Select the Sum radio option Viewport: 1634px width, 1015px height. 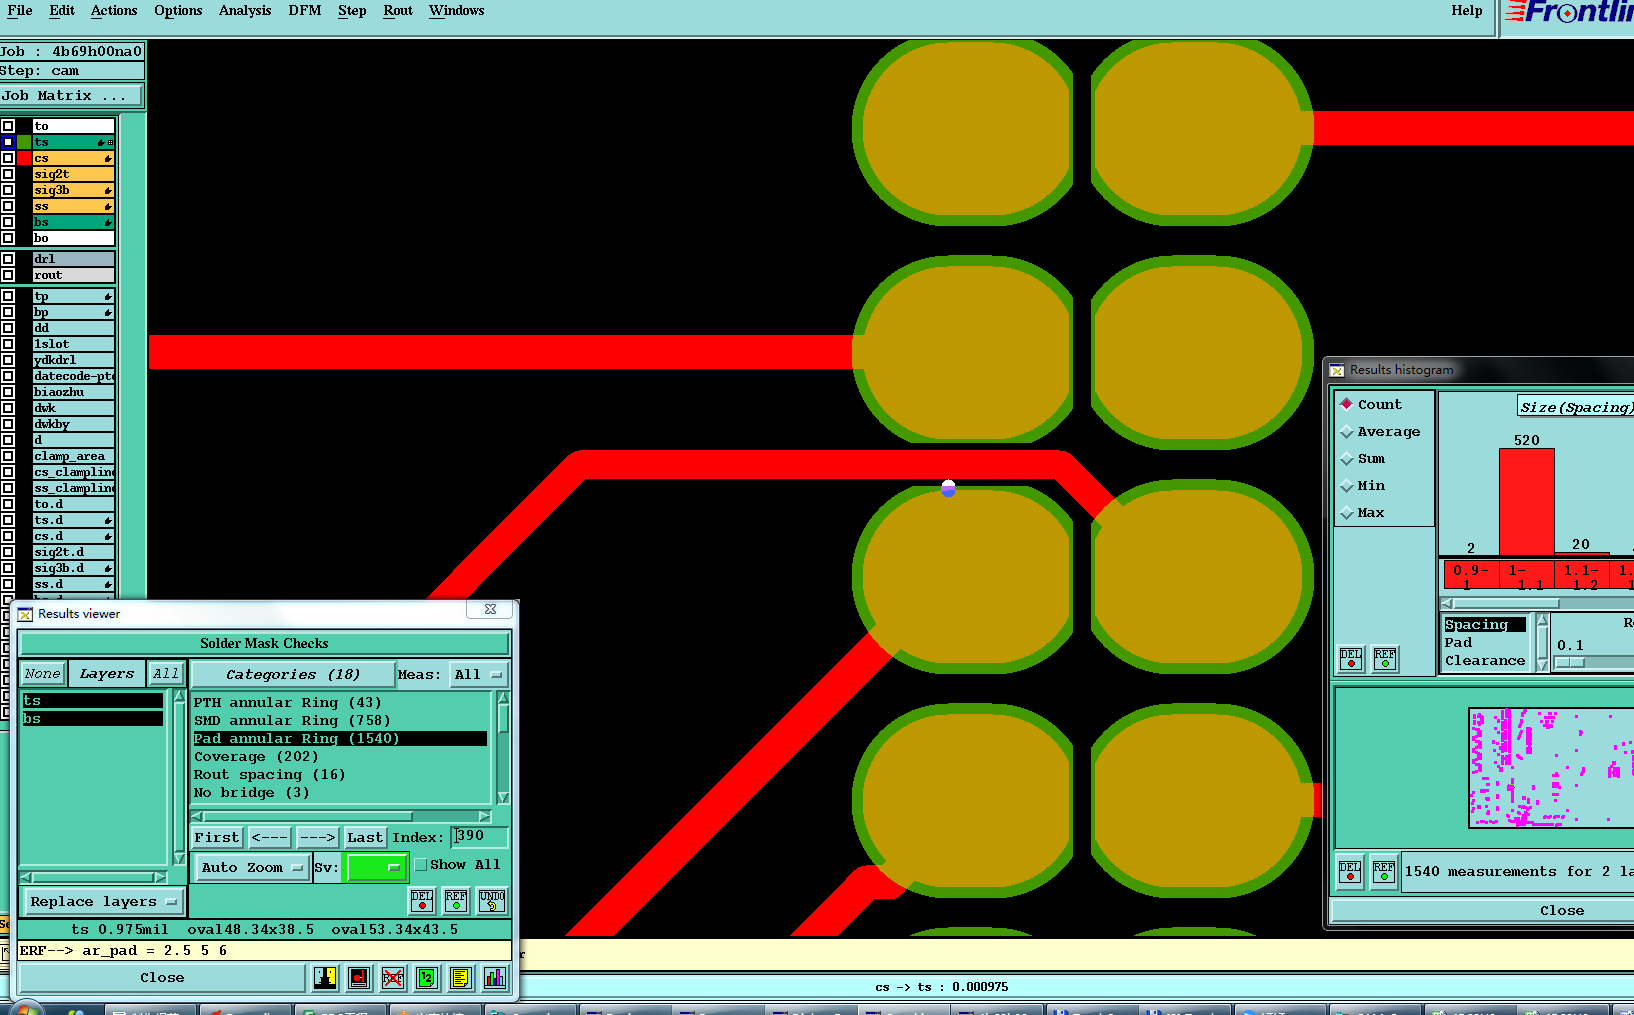[1347, 459]
